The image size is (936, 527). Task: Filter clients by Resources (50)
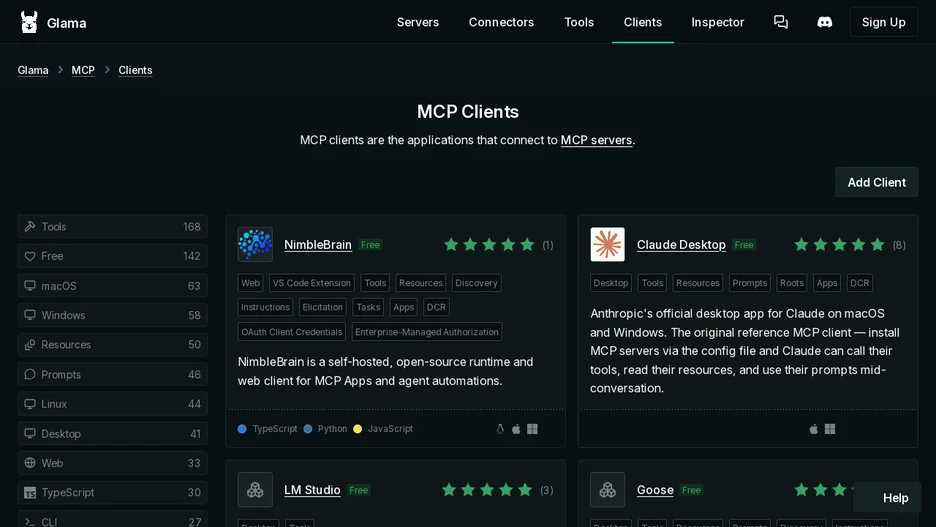coord(113,344)
